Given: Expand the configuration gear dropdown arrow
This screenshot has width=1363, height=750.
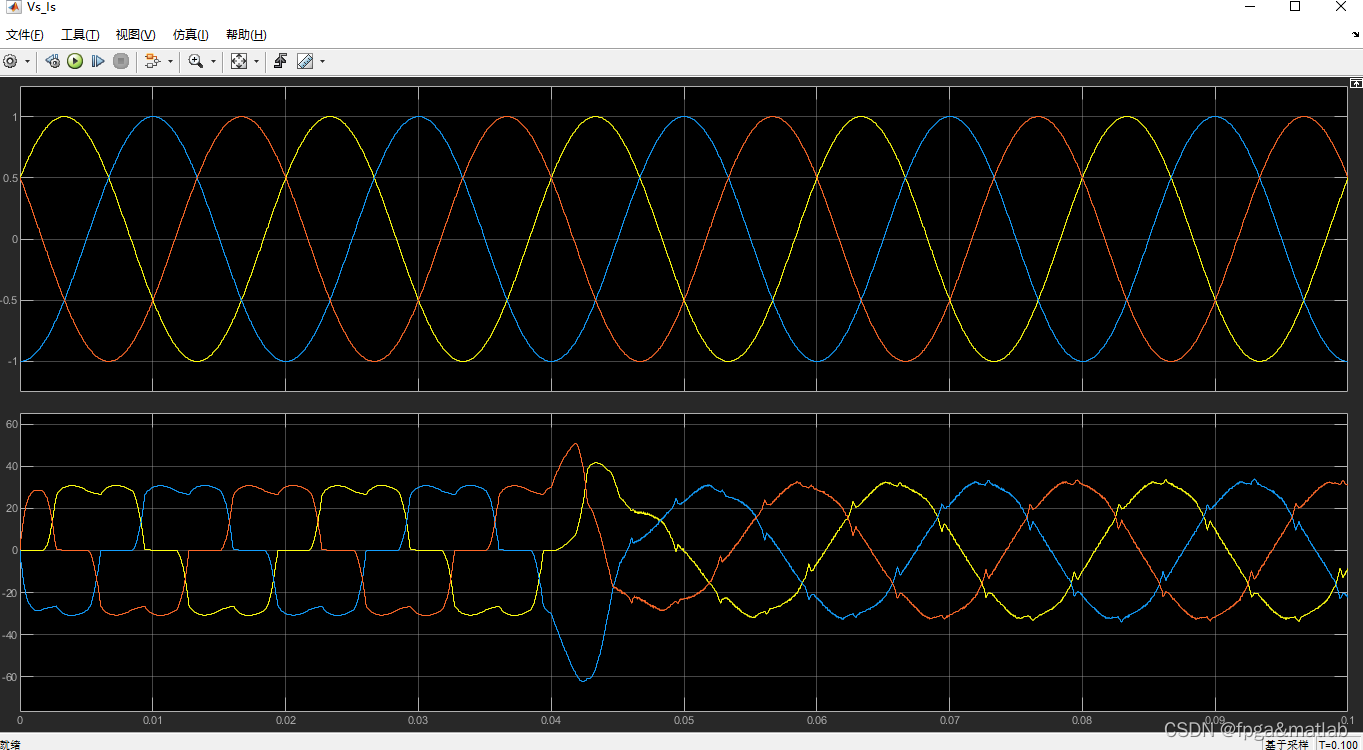Looking at the screenshot, I should pyautogui.click(x=27, y=62).
